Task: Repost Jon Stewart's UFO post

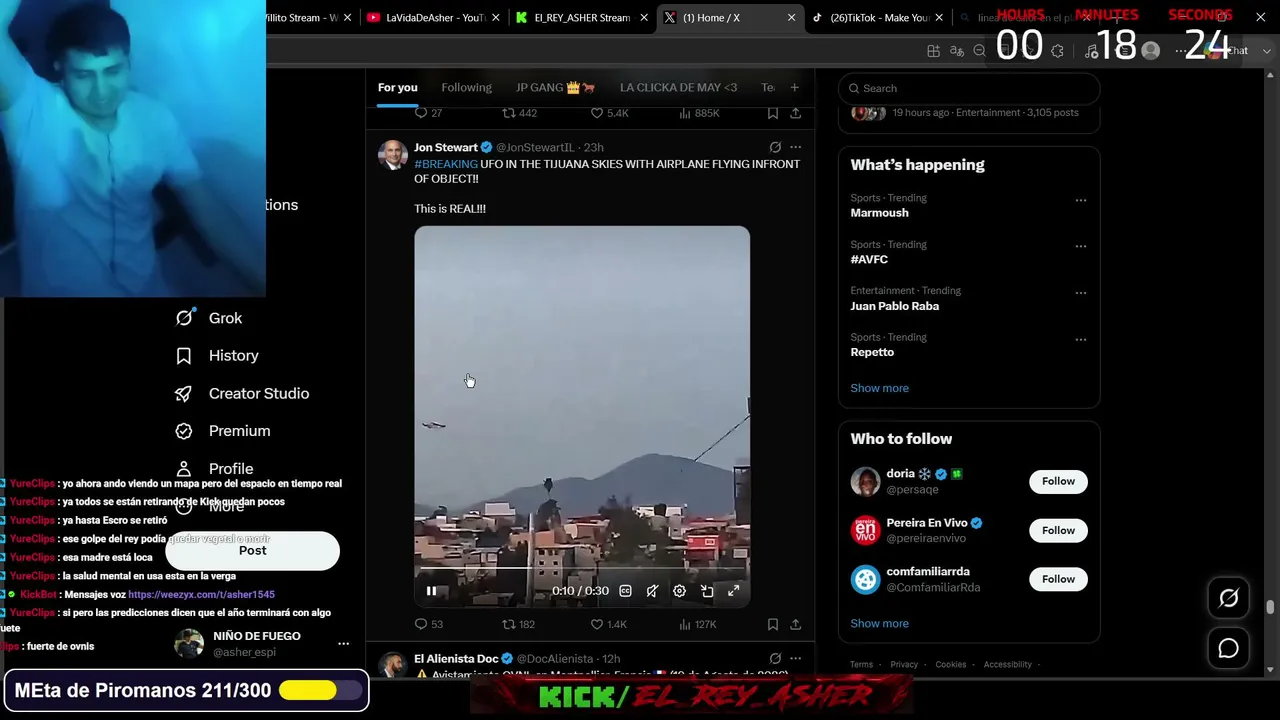Action: pos(518,624)
